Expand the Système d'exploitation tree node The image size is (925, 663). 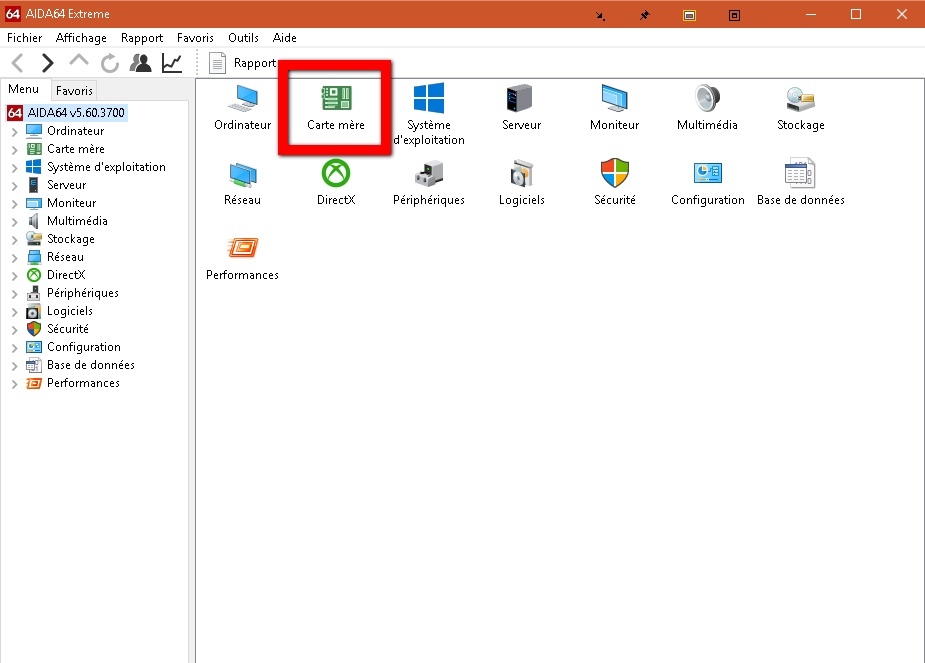[x=15, y=168]
